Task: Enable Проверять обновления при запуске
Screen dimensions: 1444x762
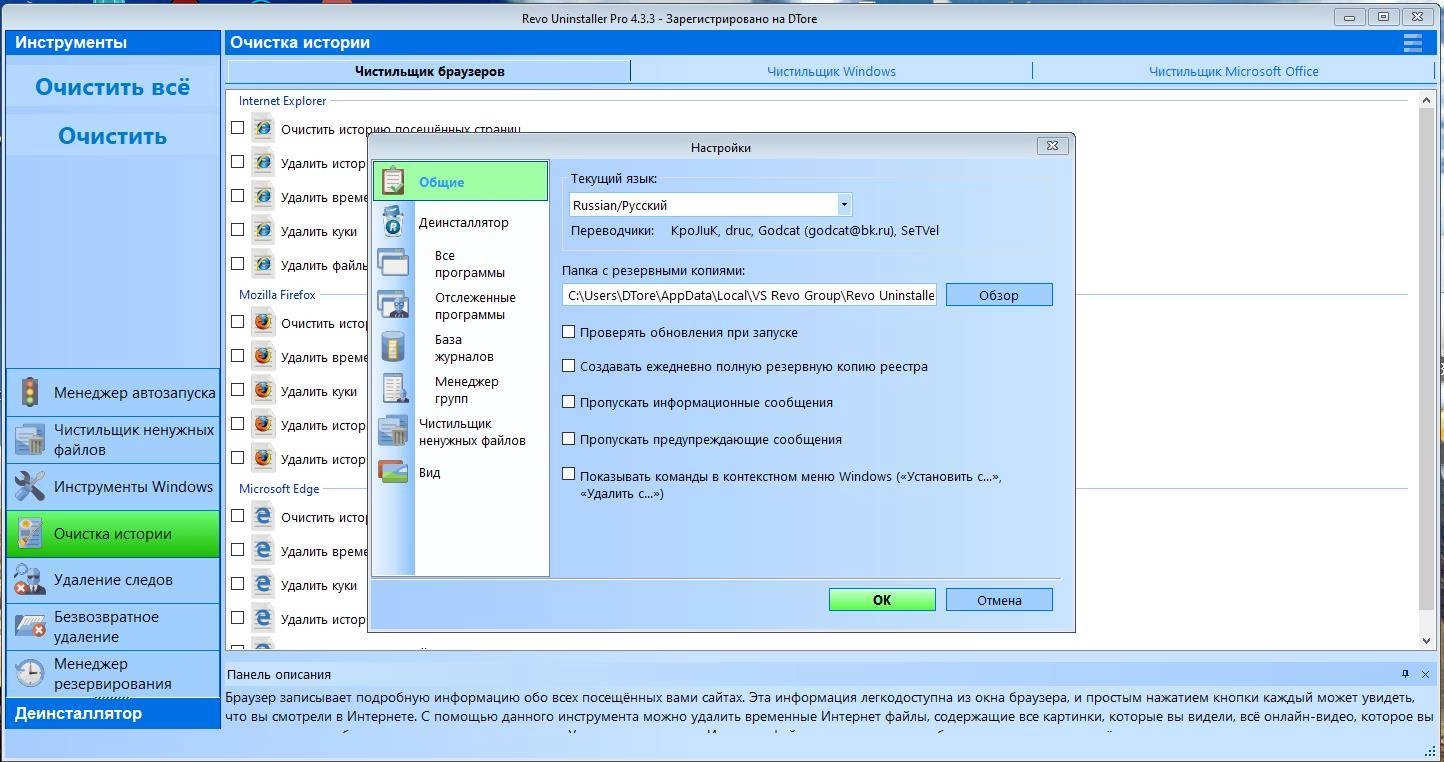Action: (x=568, y=331)
